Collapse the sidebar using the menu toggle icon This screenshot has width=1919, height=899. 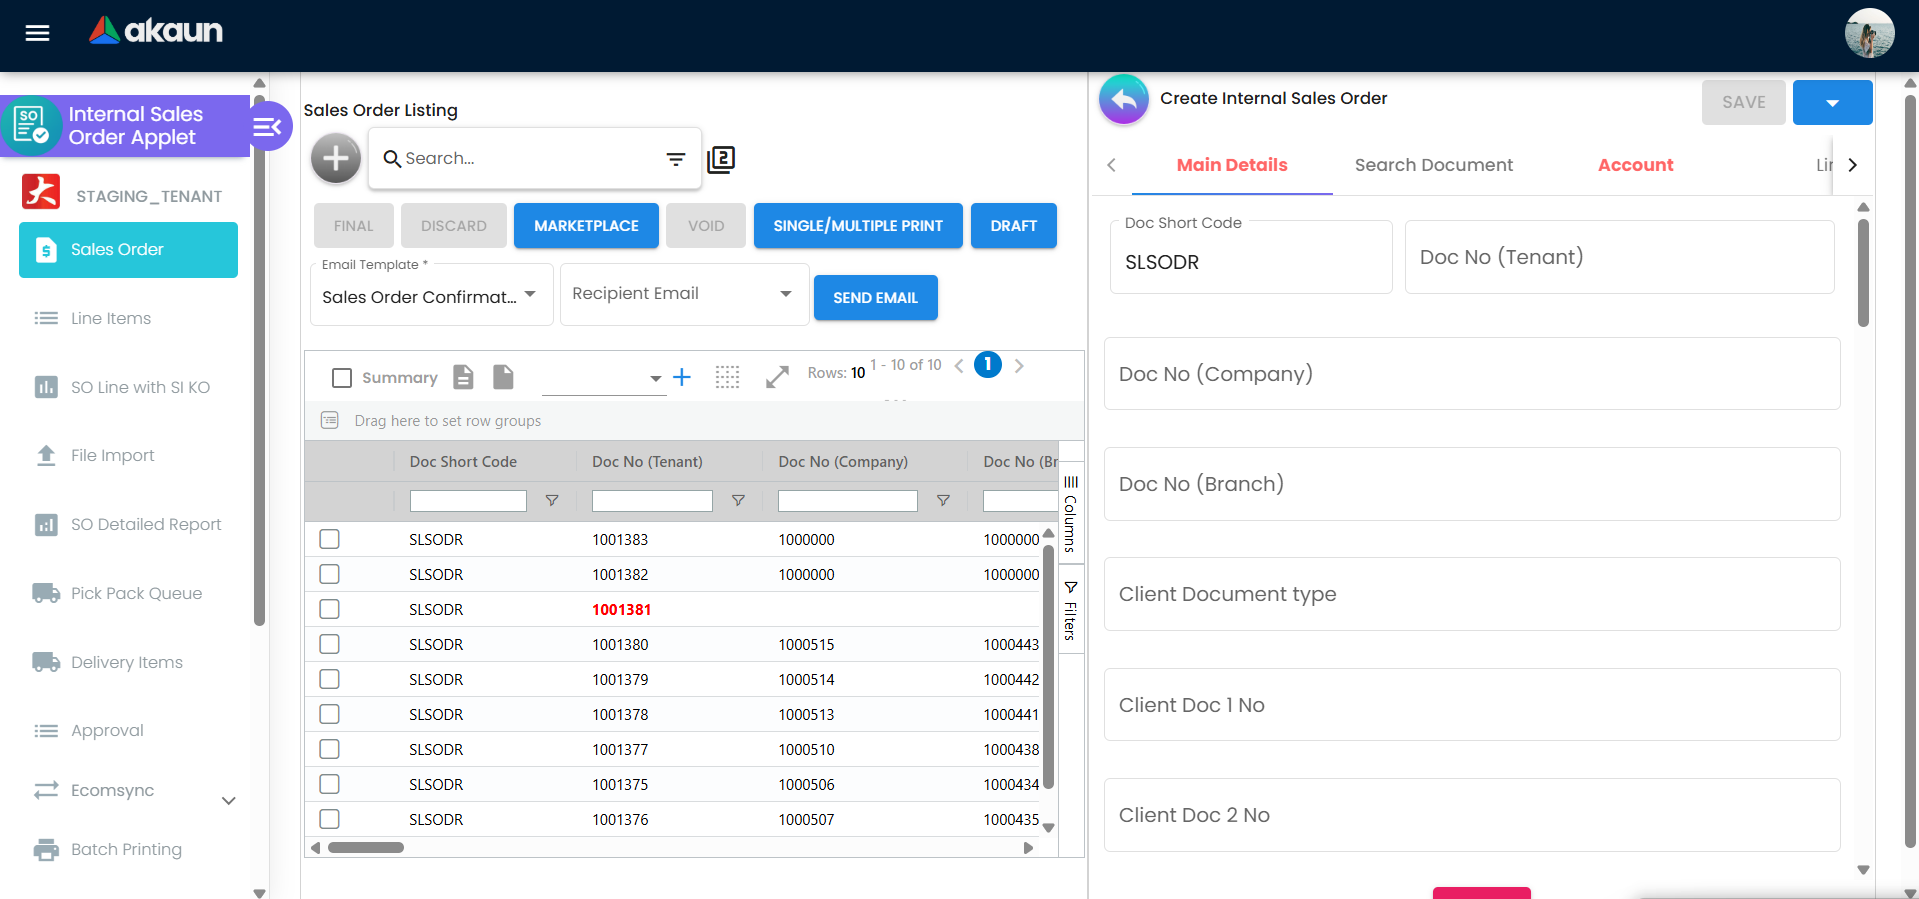(x=267, y=126)
